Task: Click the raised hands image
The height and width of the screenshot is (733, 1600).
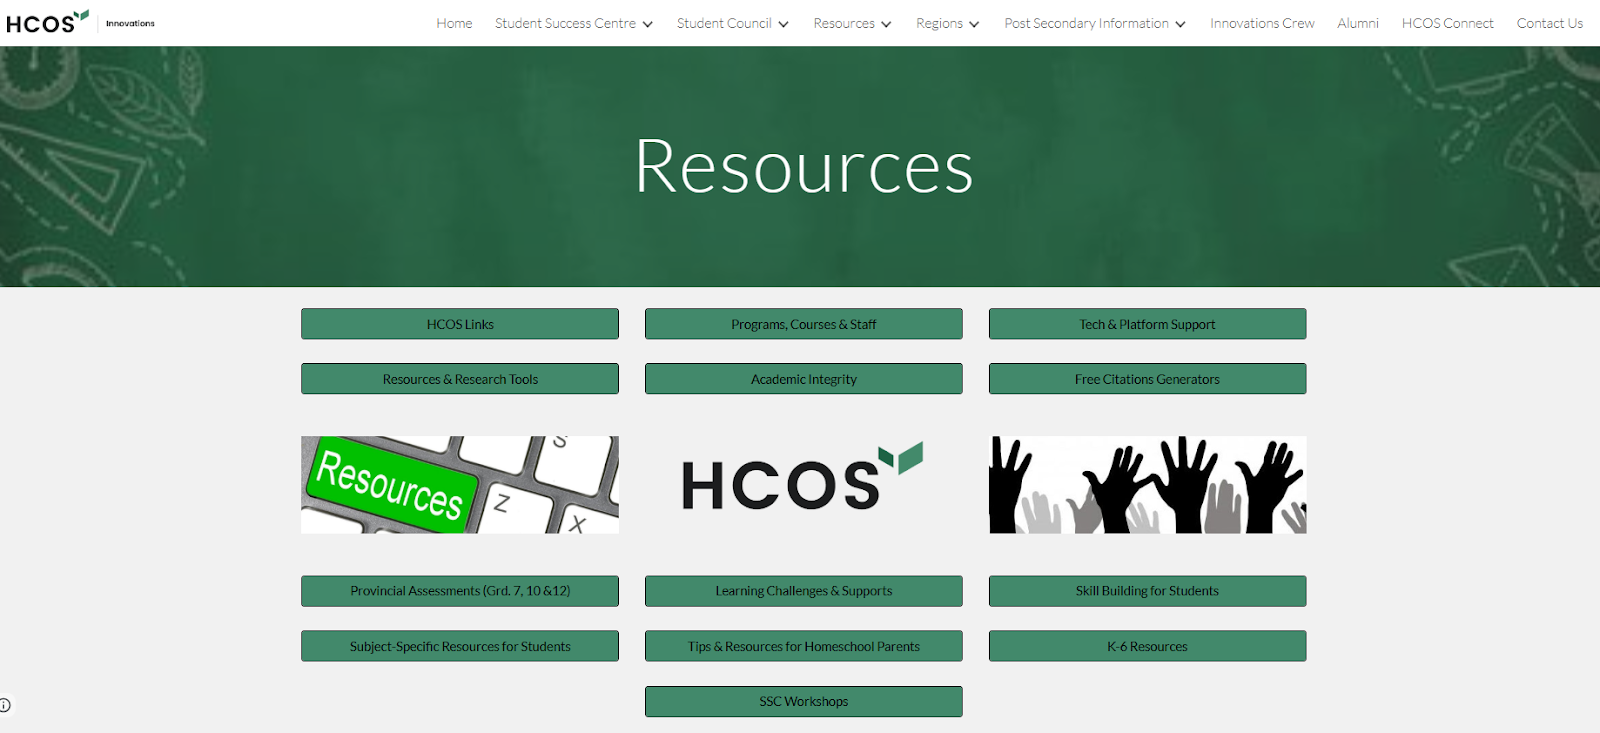Action: [1147, 484]
